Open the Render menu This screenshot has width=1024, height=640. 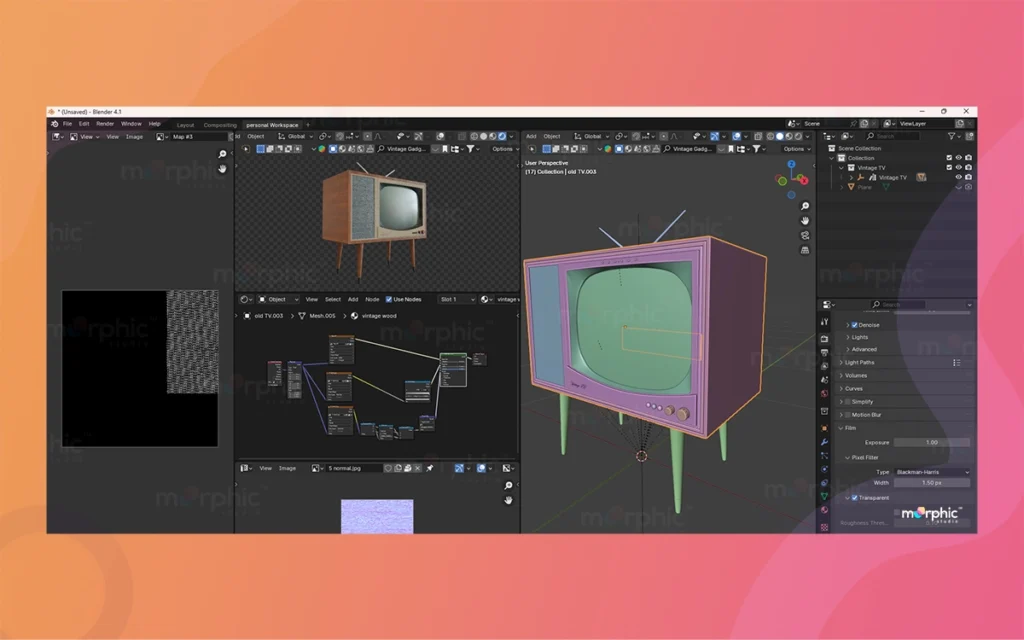(x=105, y=124)
